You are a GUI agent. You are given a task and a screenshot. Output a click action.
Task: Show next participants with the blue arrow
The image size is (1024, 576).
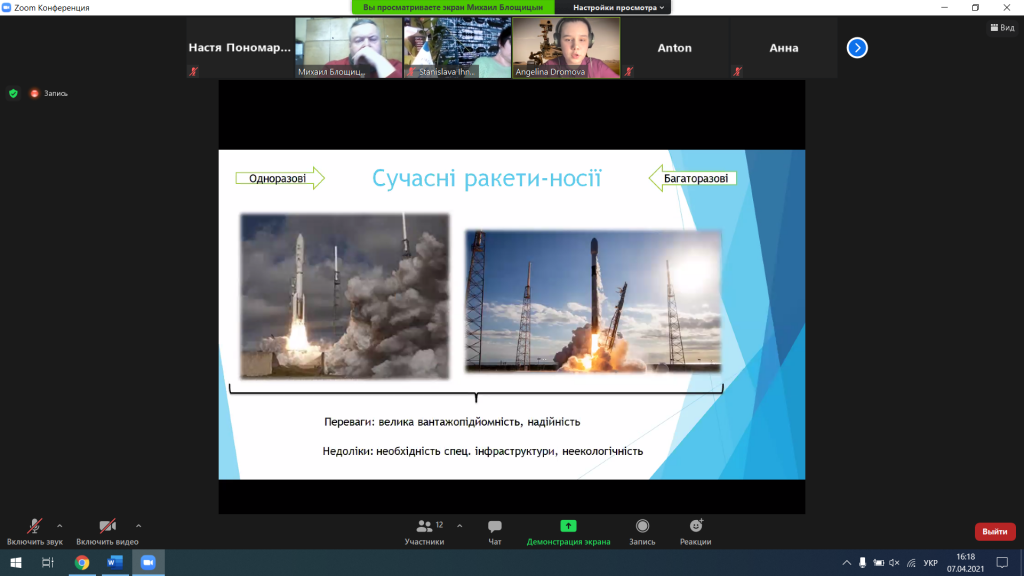coord(857,48)
